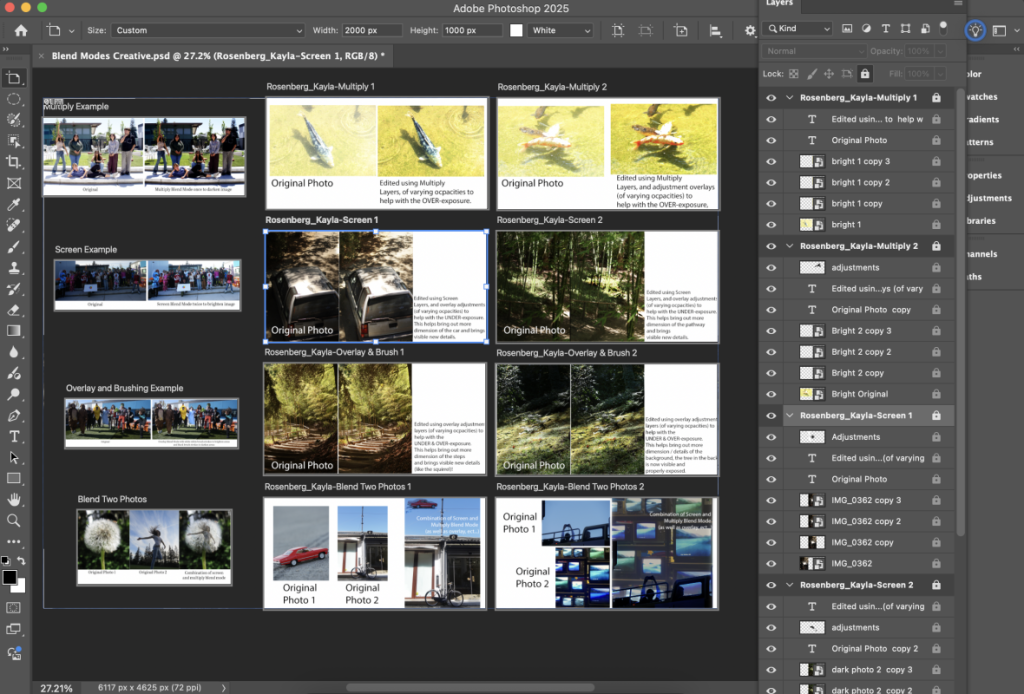Open the Gradients panel tab
Image resolution: width=1024 pixels, height=694 pixels.
[982, 119]
